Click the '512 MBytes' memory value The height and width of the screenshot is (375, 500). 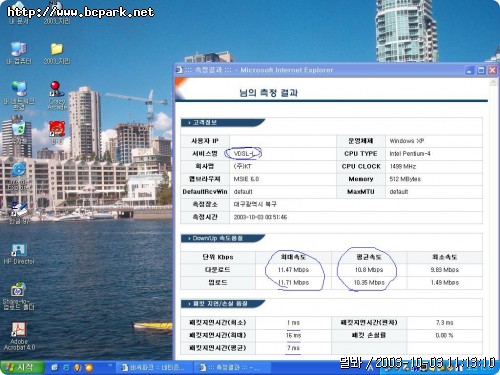pyautogui.click(x=405, y=179)
